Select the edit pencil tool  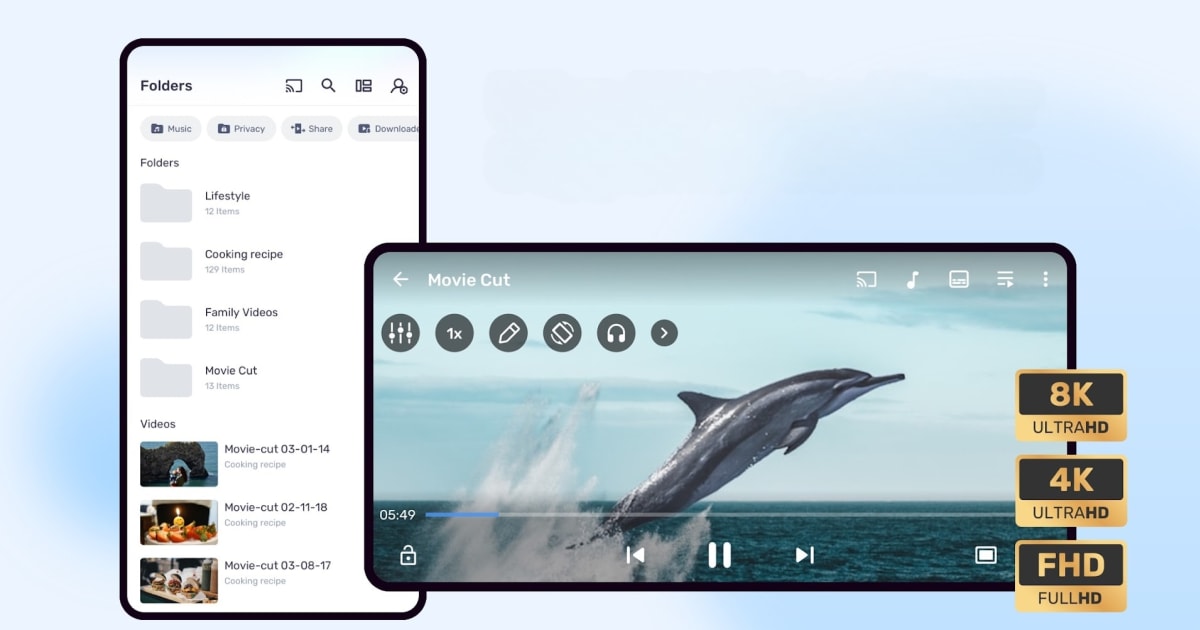508,333
